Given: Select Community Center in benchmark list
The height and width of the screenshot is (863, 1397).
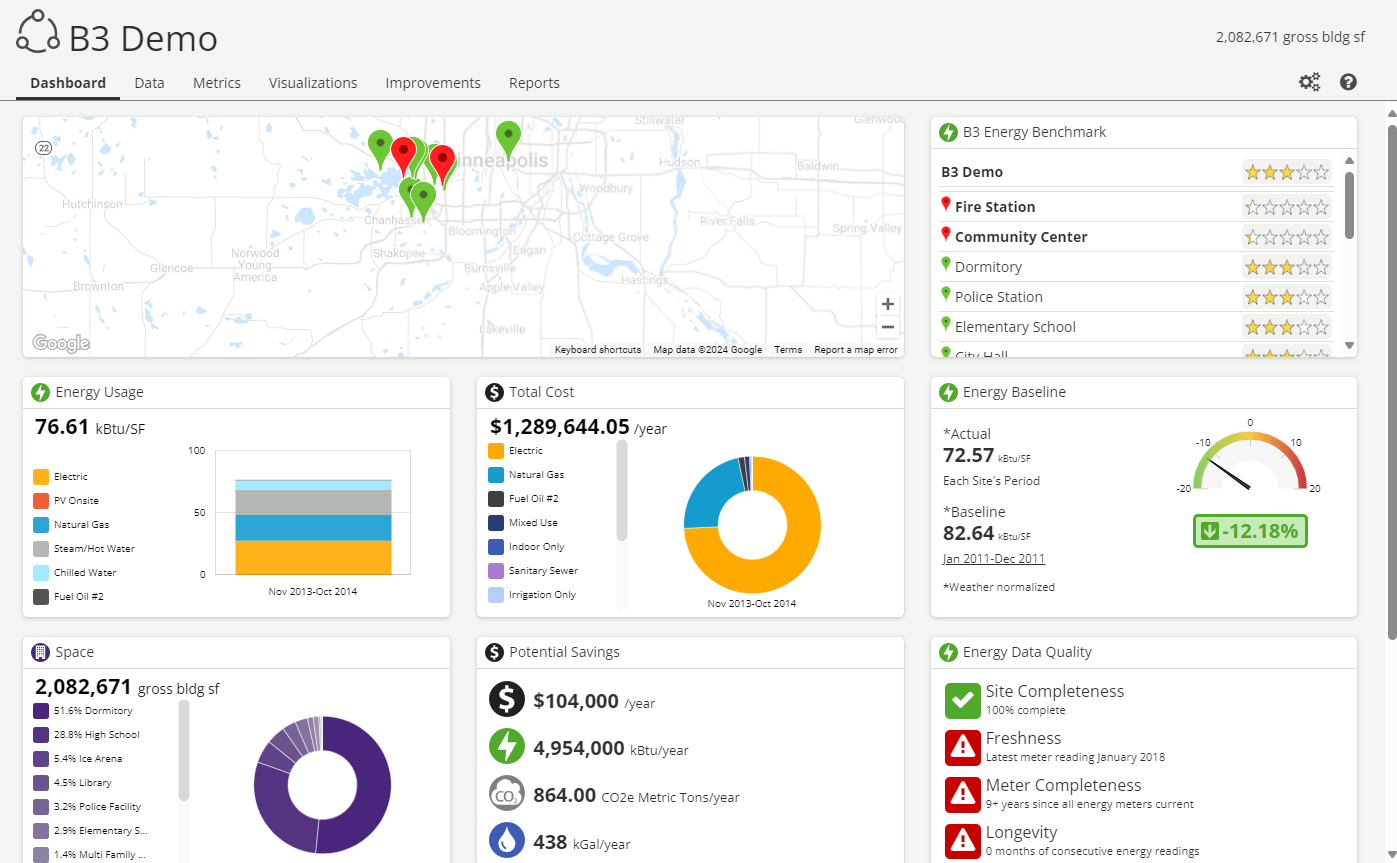Looking at the screenshot, I should [1021, 237].
